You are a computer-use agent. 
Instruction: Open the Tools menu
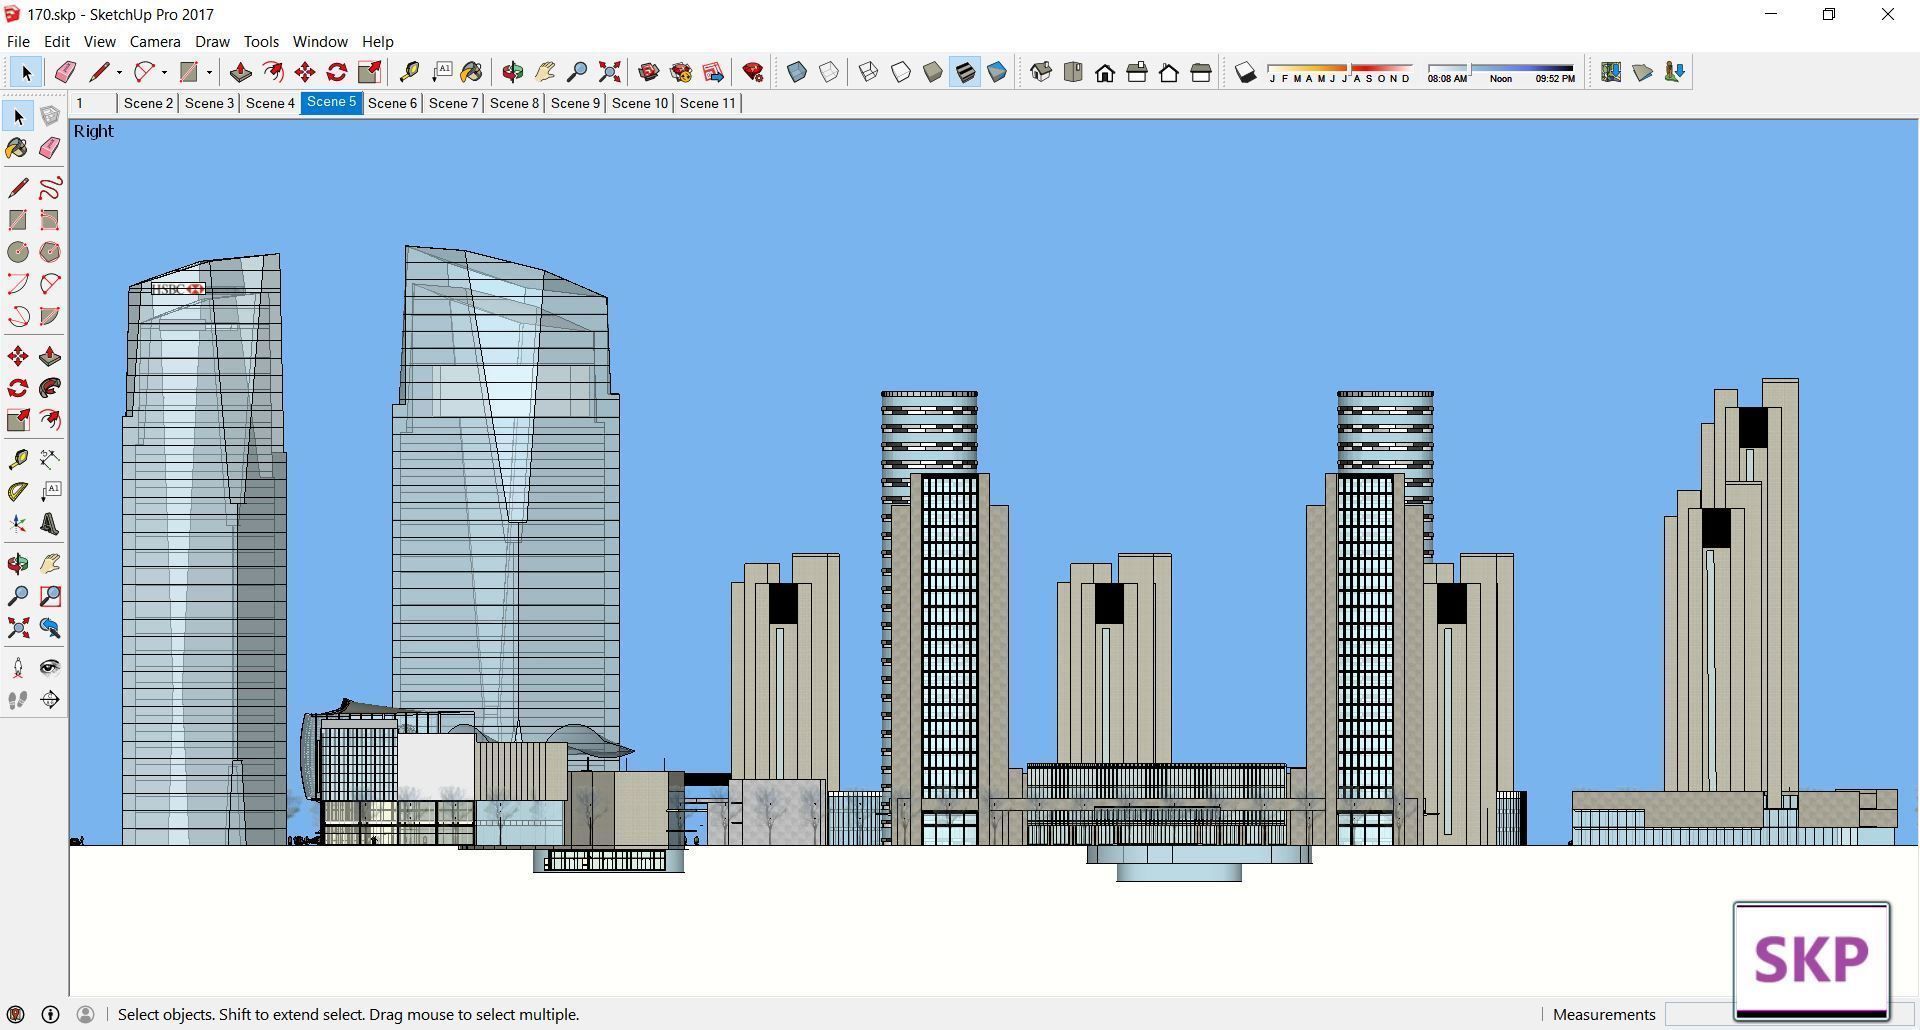[x=261, y=42]
